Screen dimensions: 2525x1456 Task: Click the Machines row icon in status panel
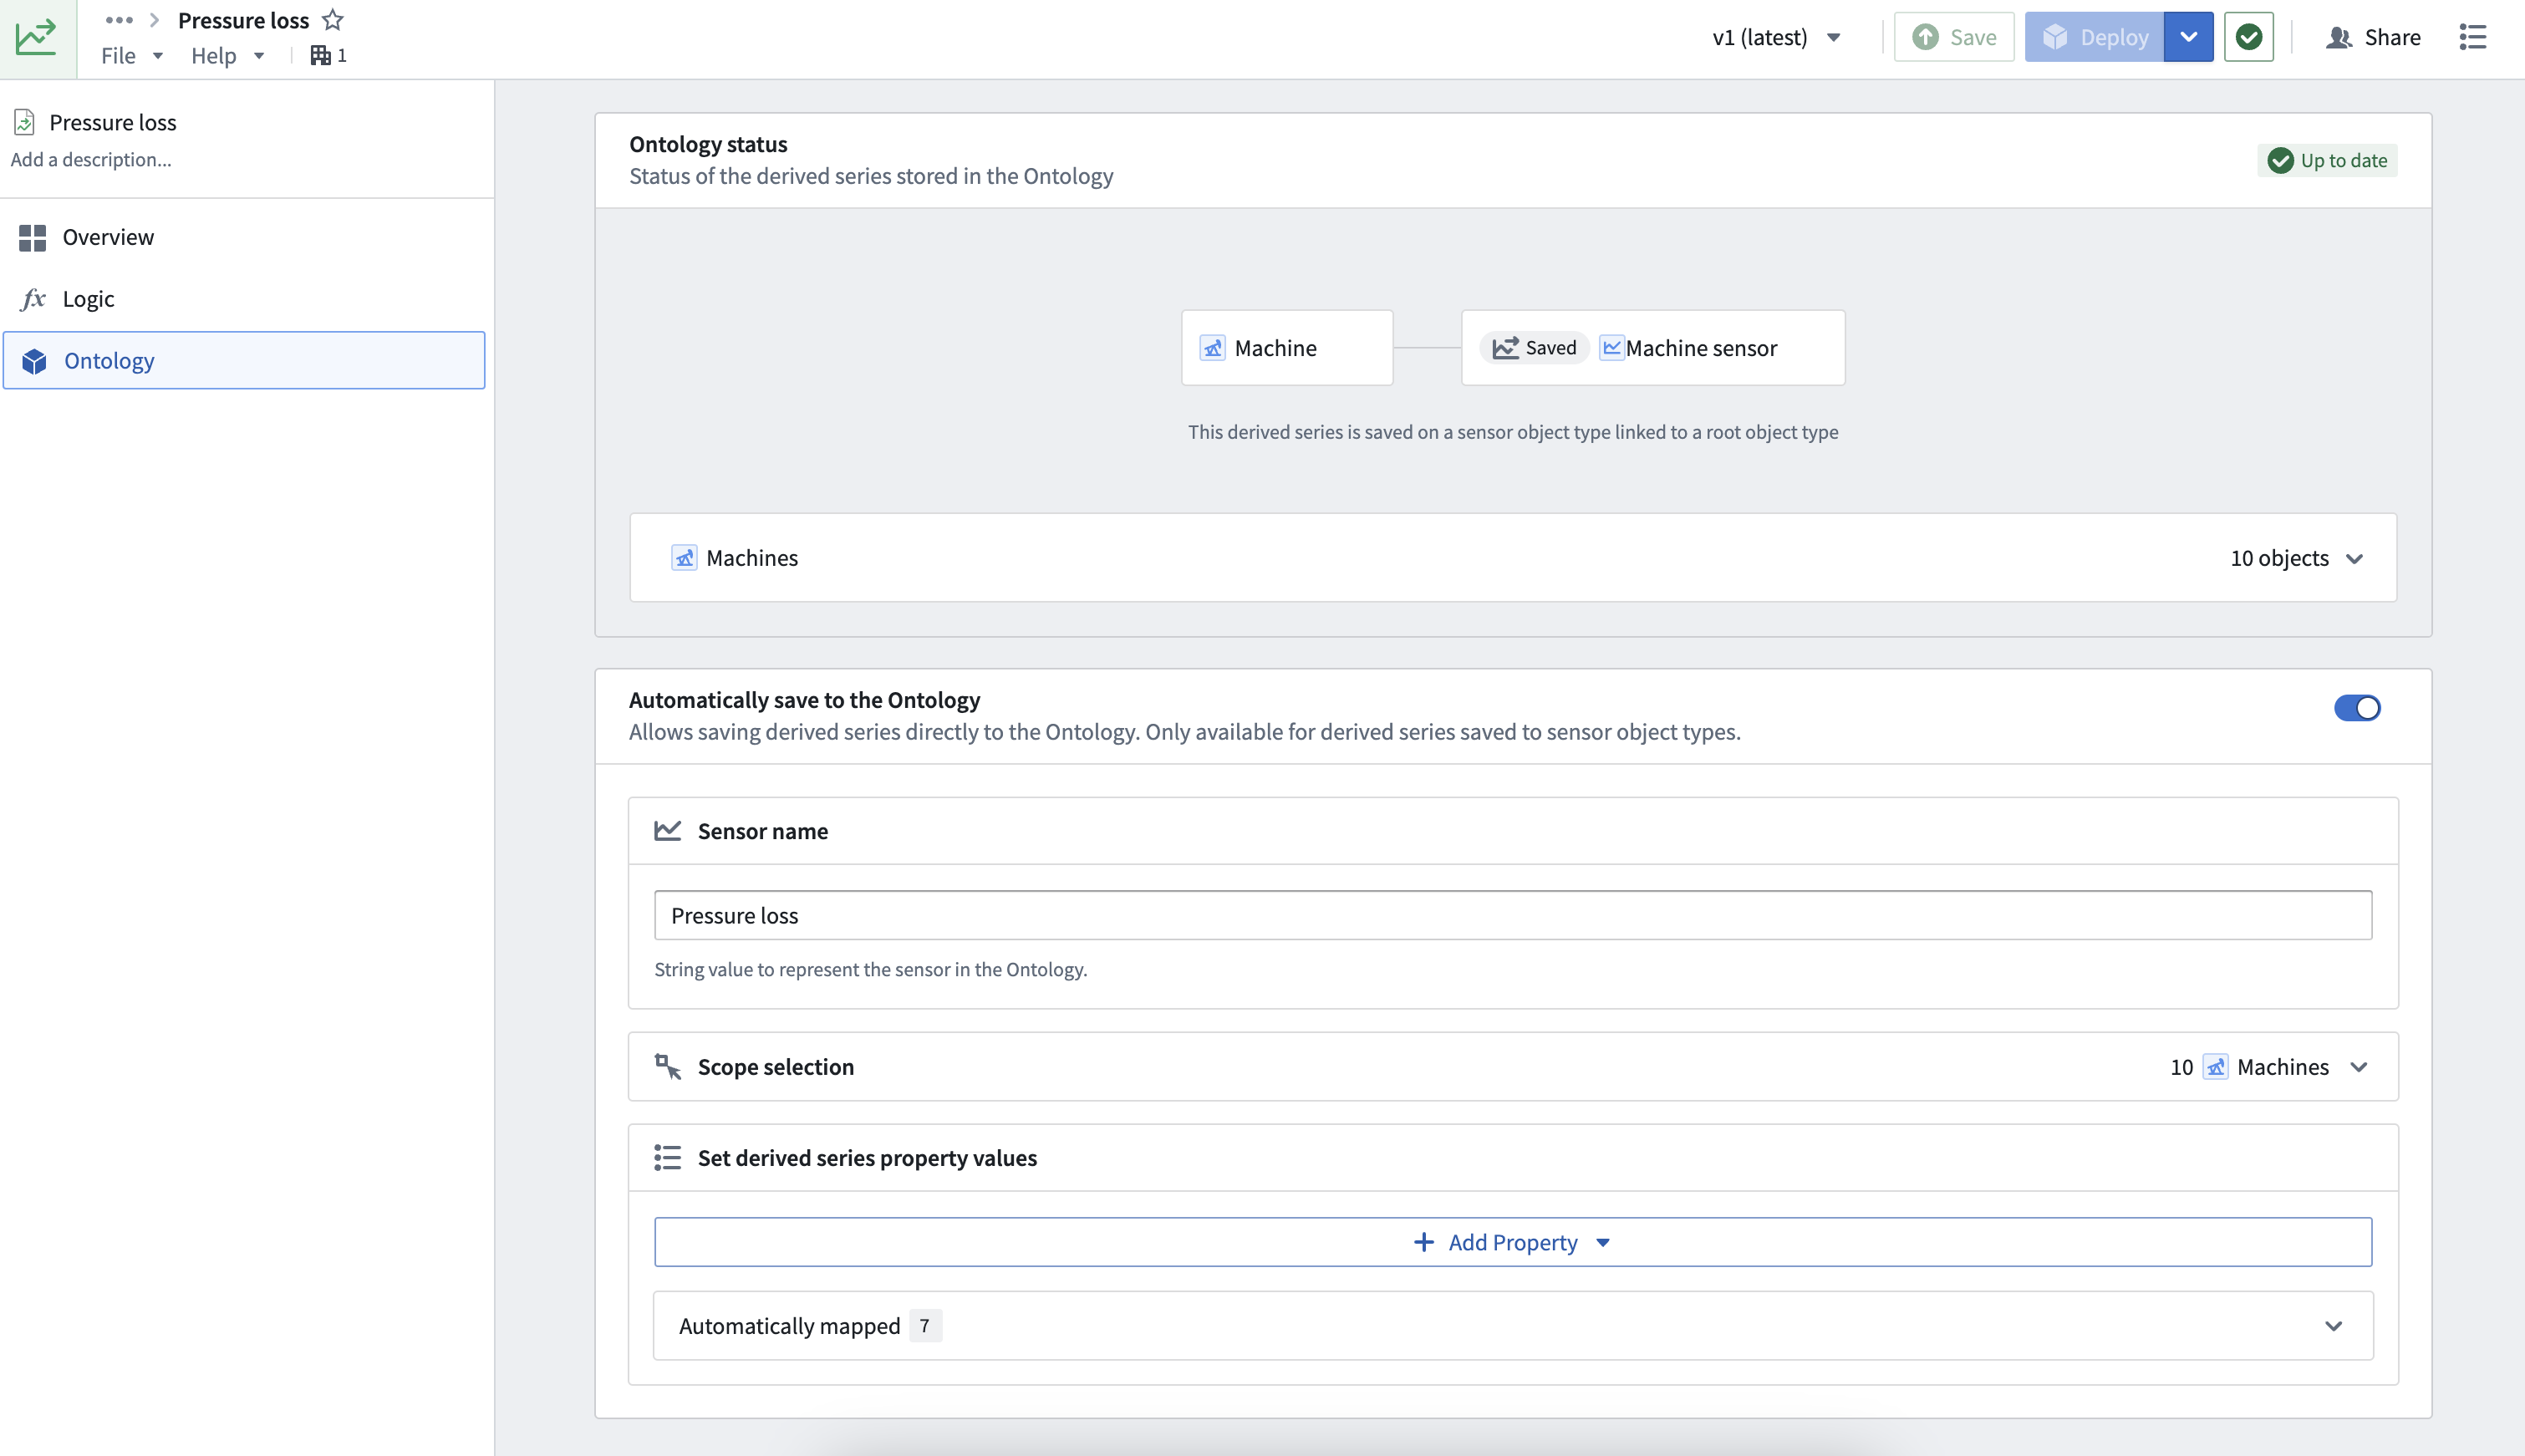point(684,558)
